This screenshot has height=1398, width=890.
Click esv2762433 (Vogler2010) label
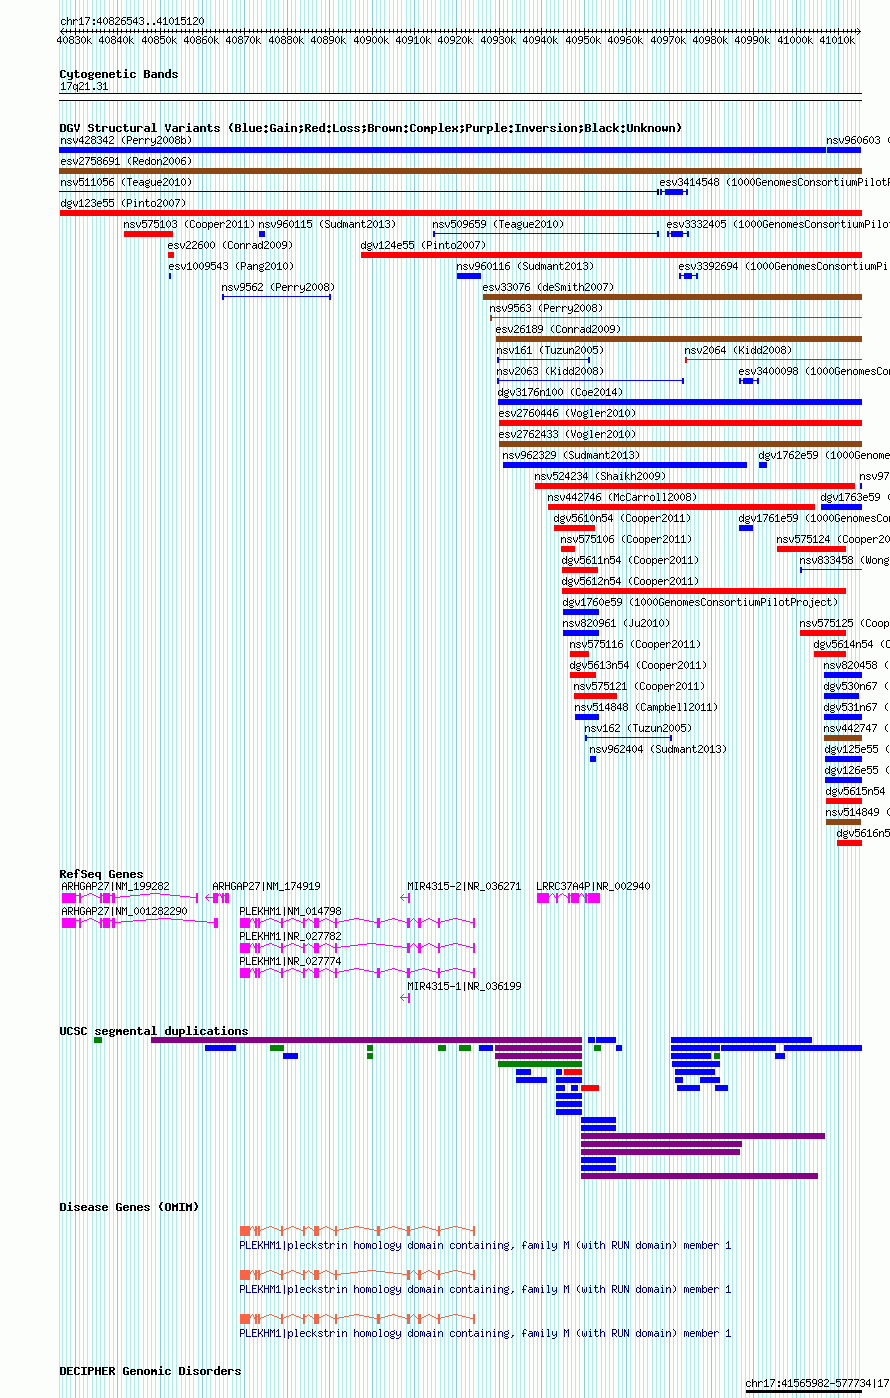click(x=567, y=435)
